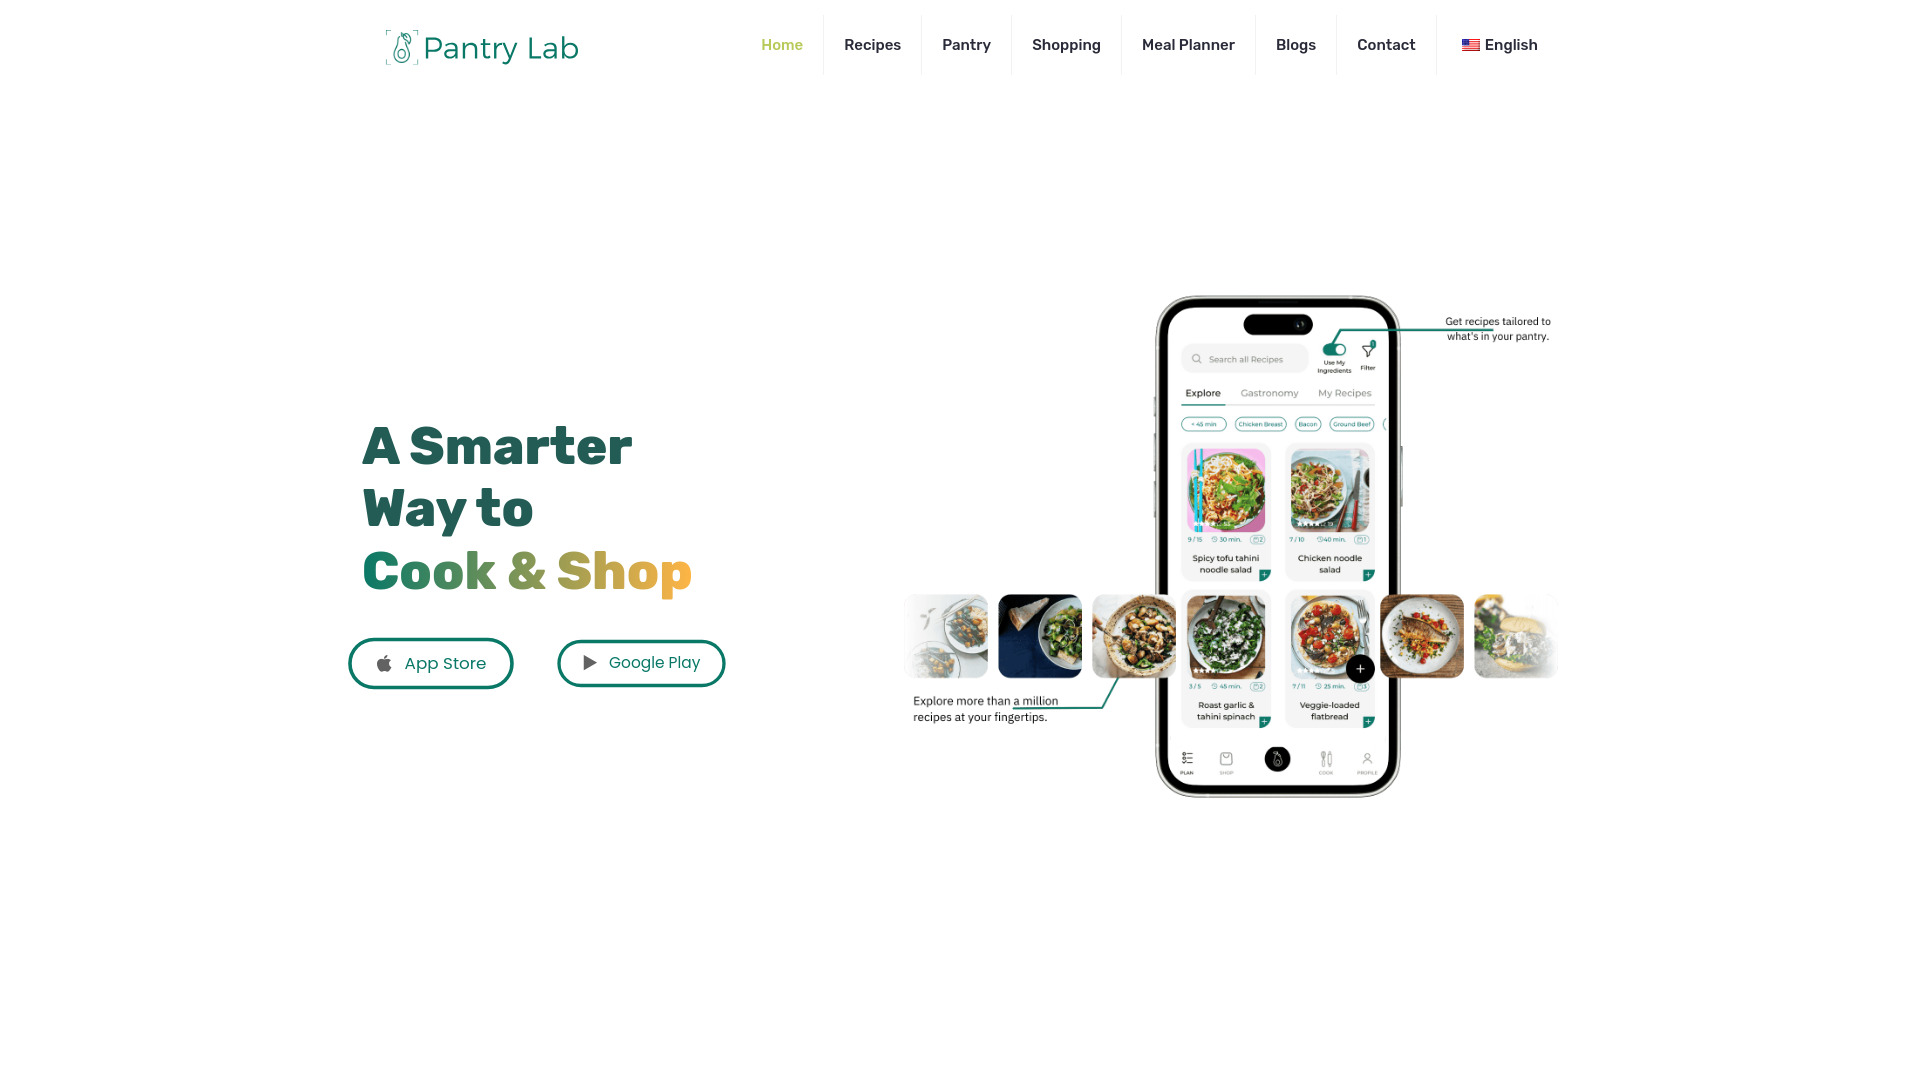The height and width of the screenshot is (1080, 1920).
Task: Click the Google Play triangle icon
Action: pyautogui.click(x=589, y=662)
